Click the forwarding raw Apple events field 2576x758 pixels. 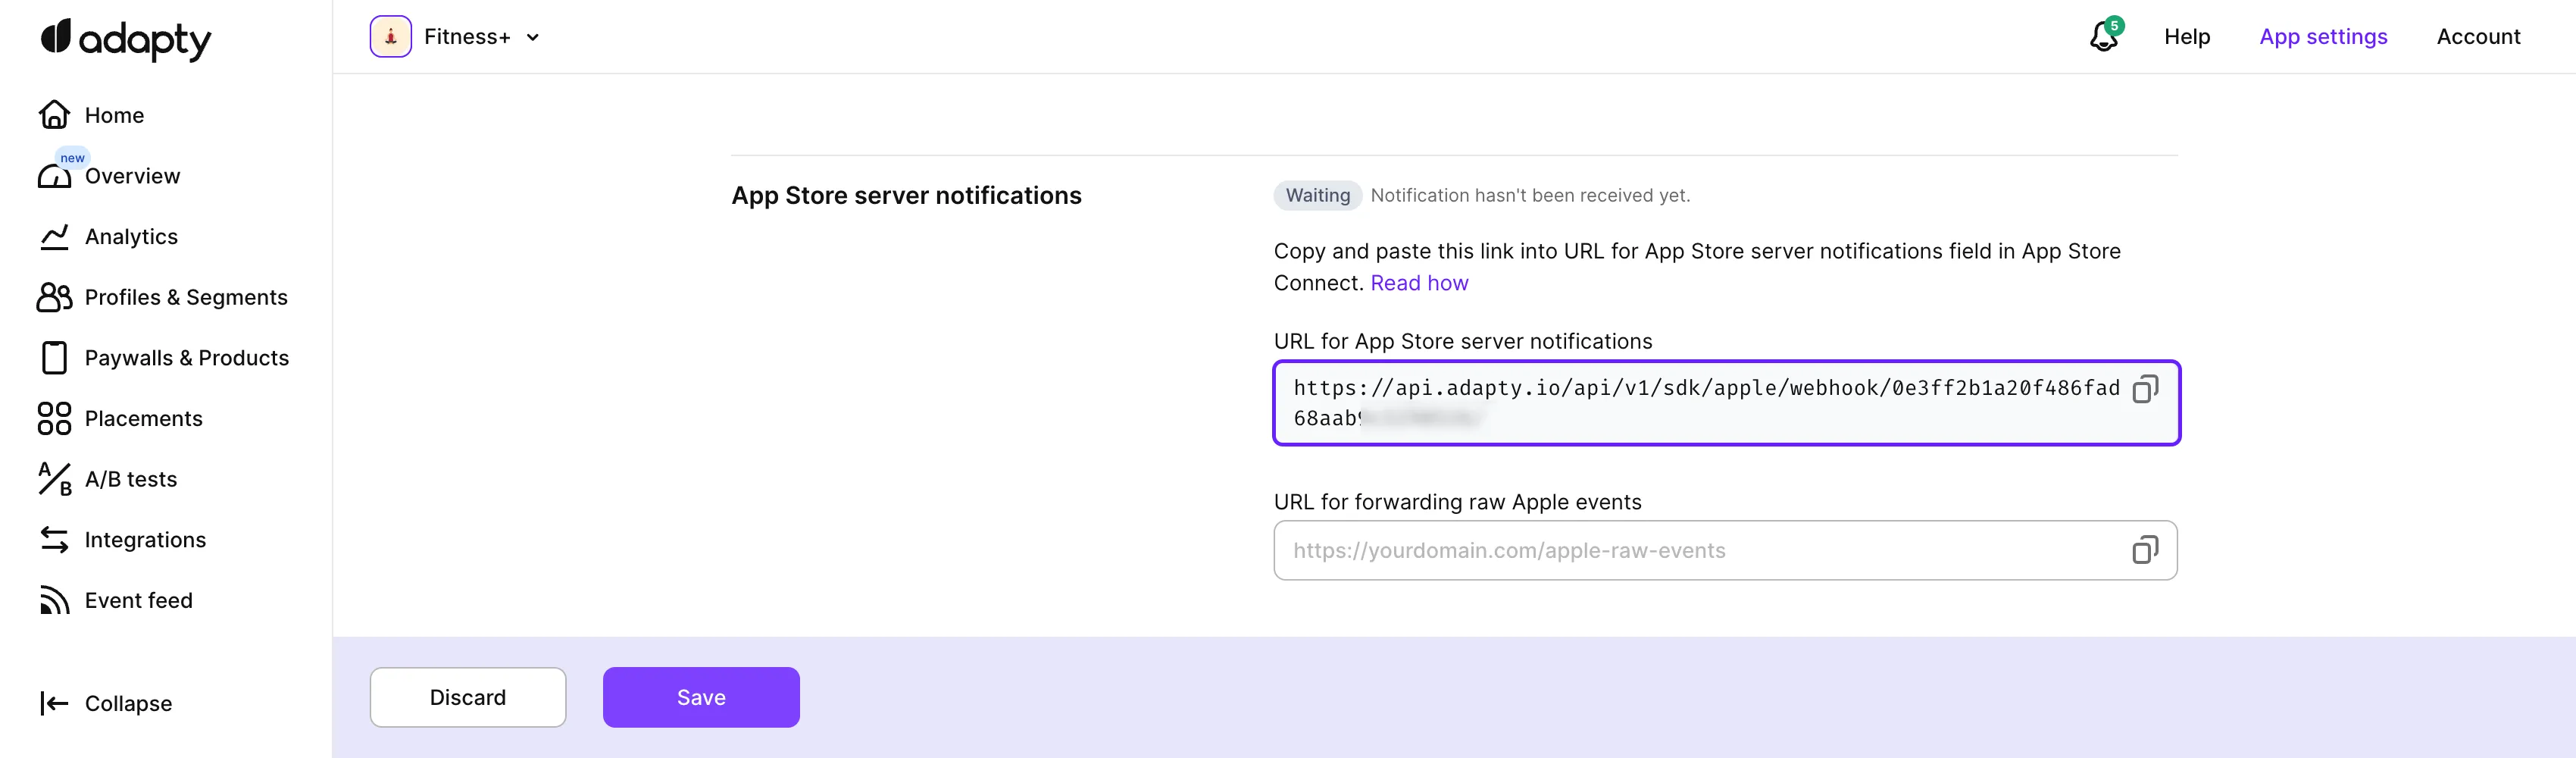(x=1700, y=550)
